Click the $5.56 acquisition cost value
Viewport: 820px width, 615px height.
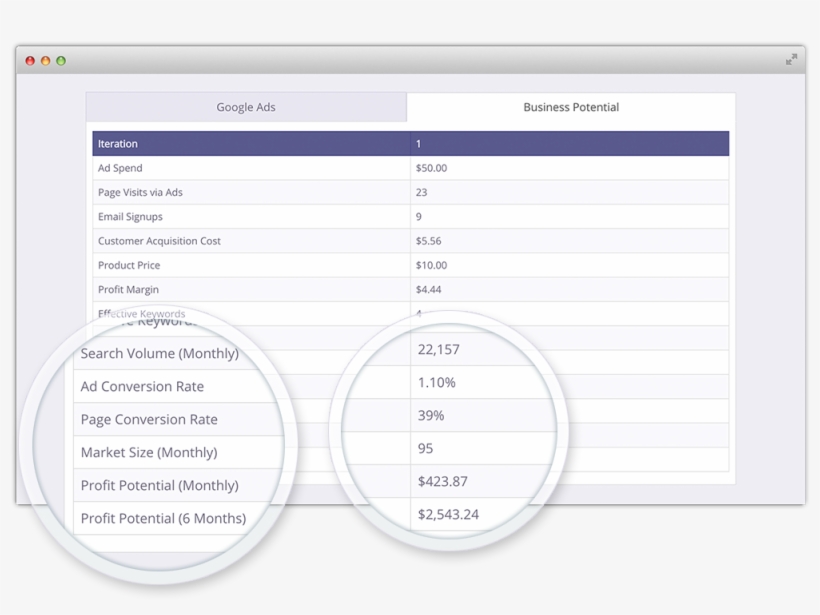tap(428, 241)
